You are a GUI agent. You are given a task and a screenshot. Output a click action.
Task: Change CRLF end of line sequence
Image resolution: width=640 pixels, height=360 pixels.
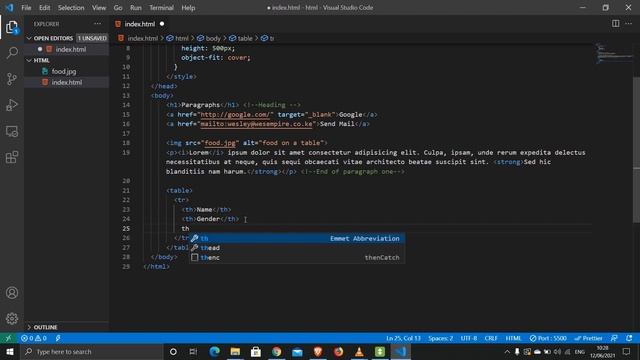pos(491,338)
